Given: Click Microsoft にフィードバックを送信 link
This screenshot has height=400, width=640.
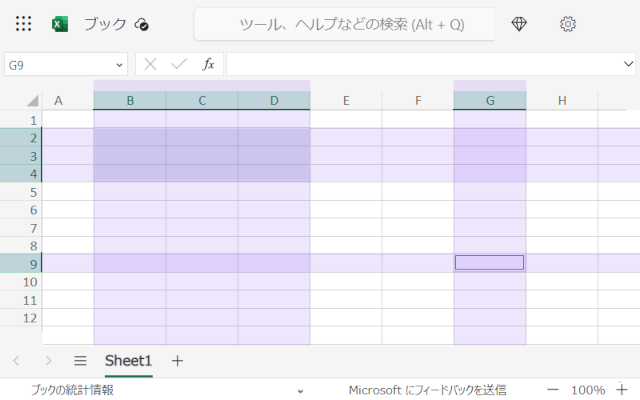Looking at the screenshot, I should (427, 390).
